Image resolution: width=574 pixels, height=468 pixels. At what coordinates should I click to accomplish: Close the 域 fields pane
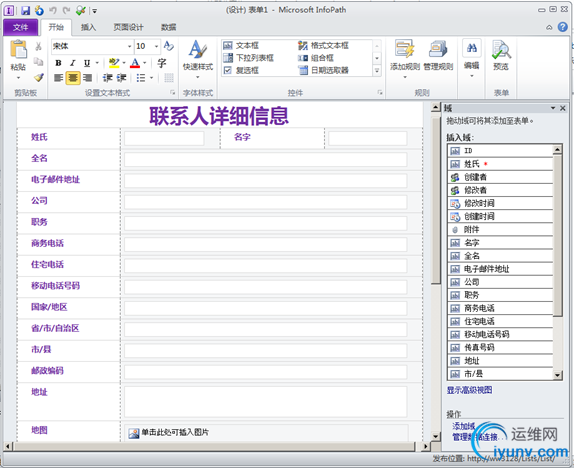(x=563, y=108)
